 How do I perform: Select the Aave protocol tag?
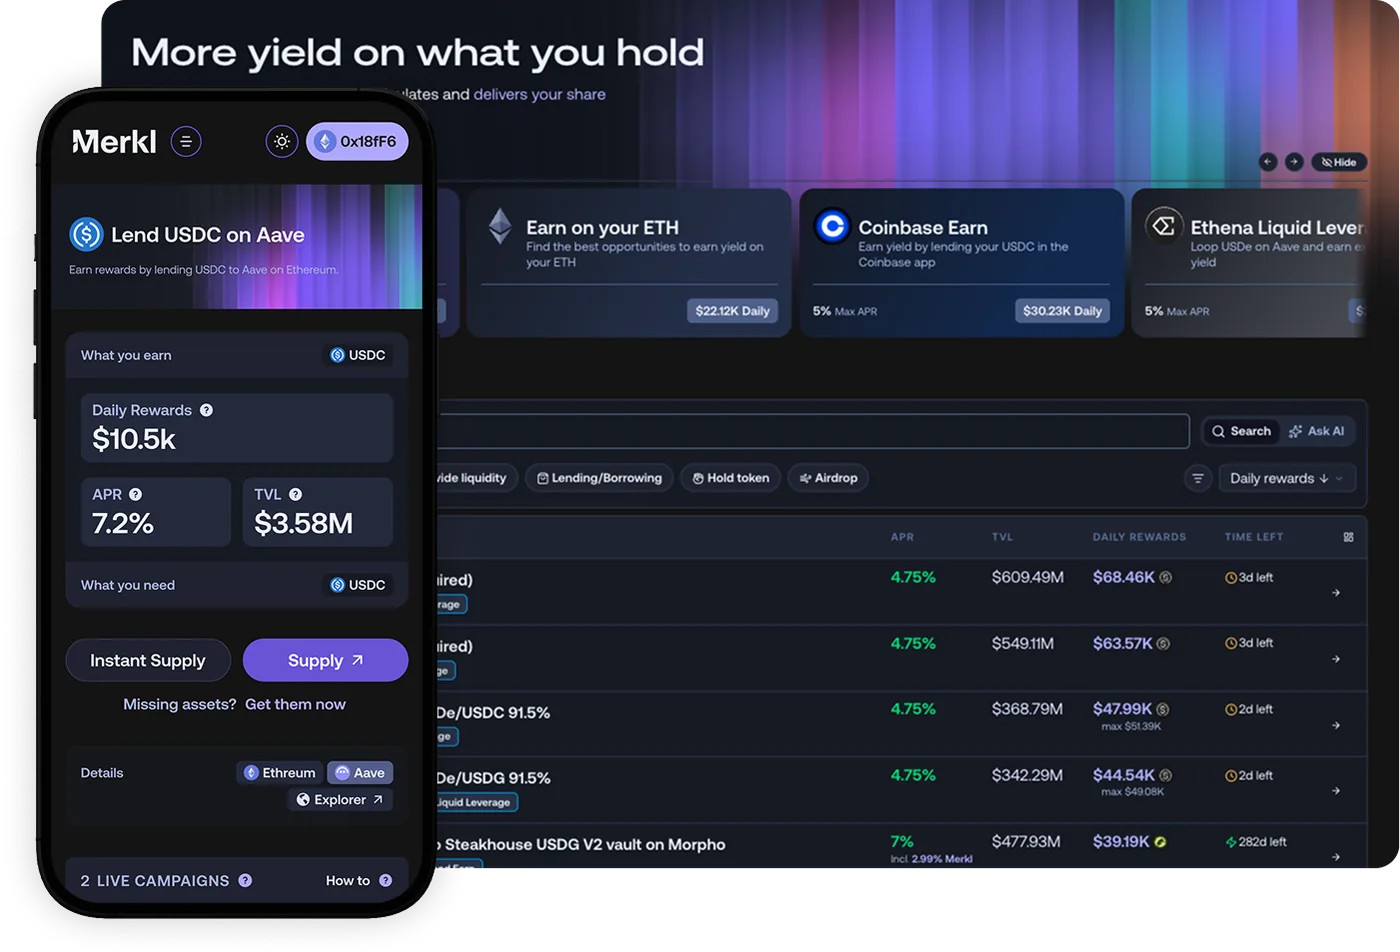(360, 773)
